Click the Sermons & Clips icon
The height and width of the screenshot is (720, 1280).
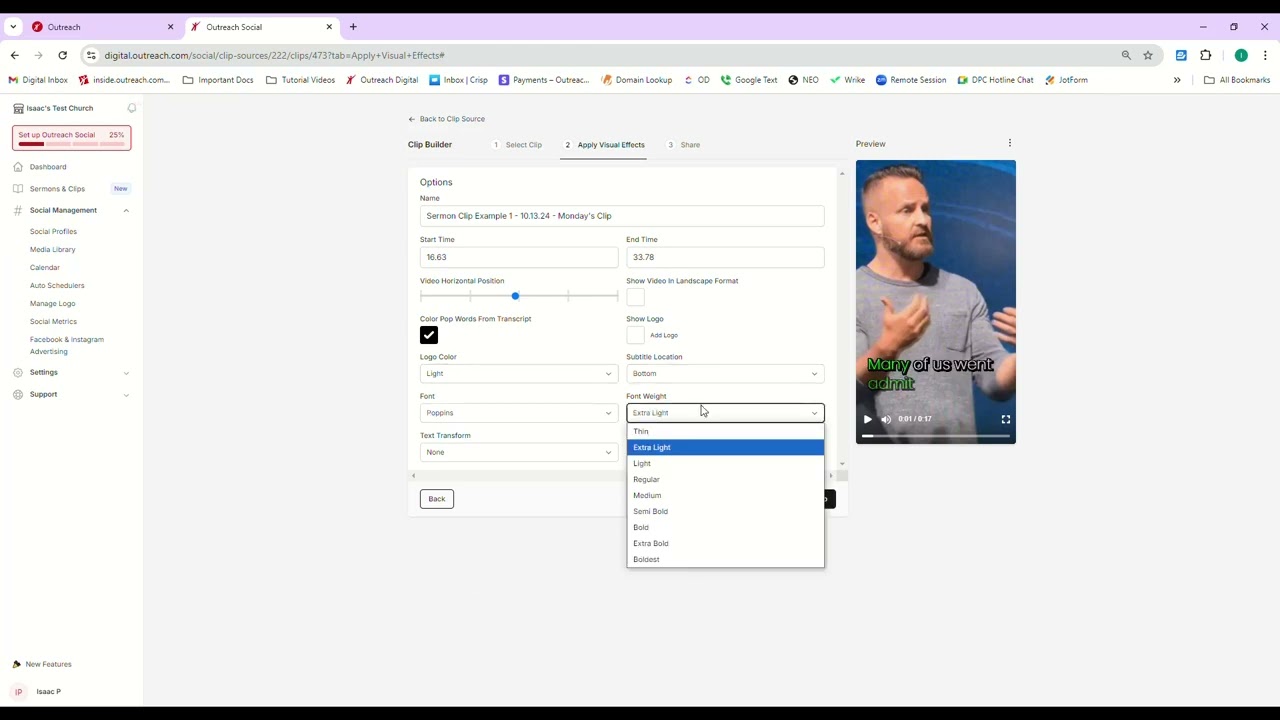[18, 188]
